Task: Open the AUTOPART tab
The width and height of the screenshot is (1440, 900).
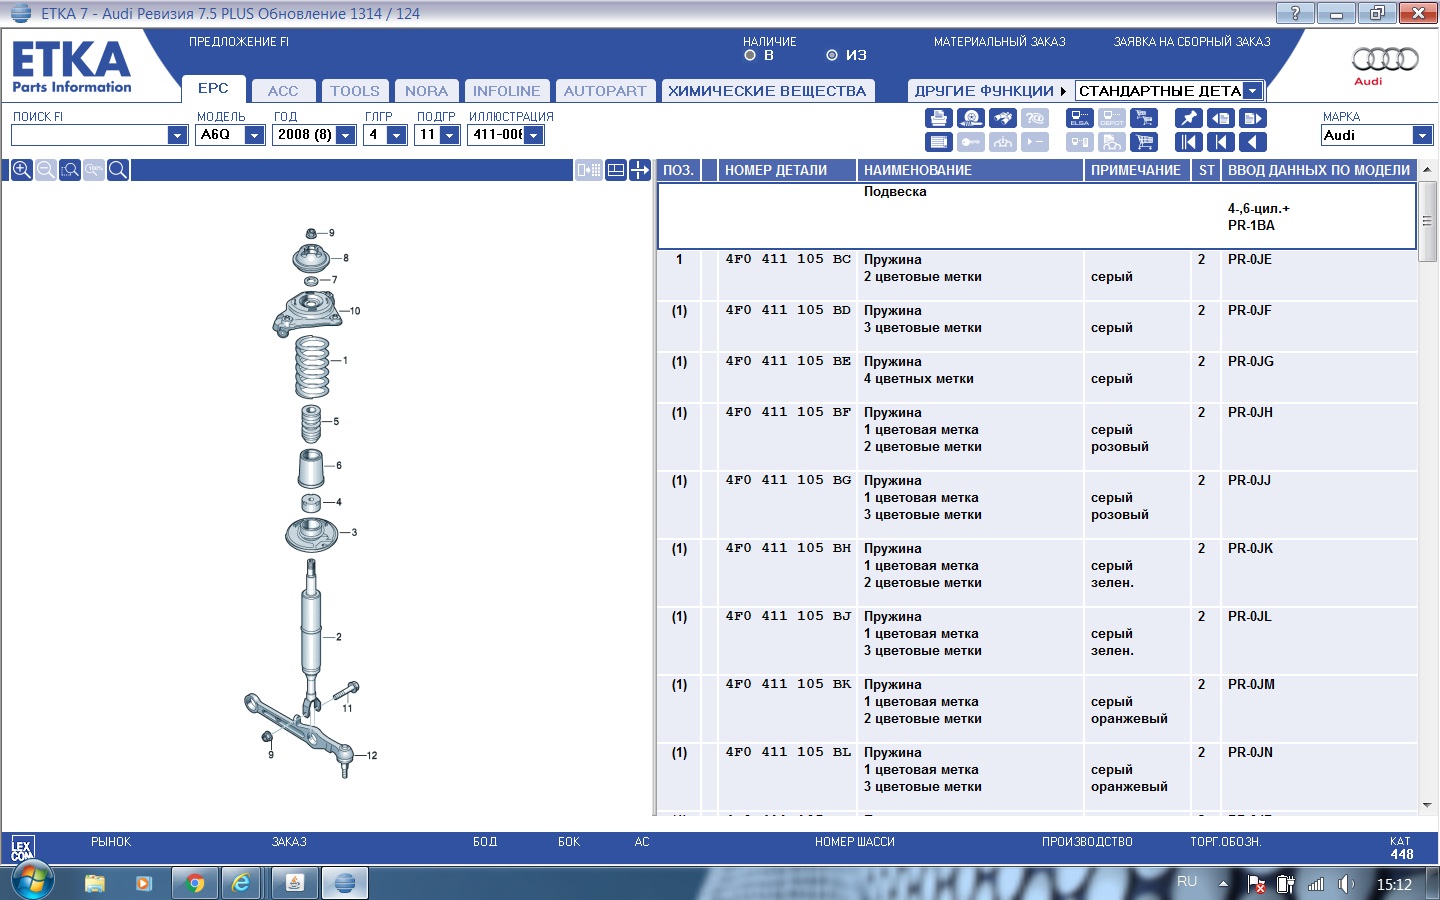Action: pyautogui.click(x=605, y=91)
